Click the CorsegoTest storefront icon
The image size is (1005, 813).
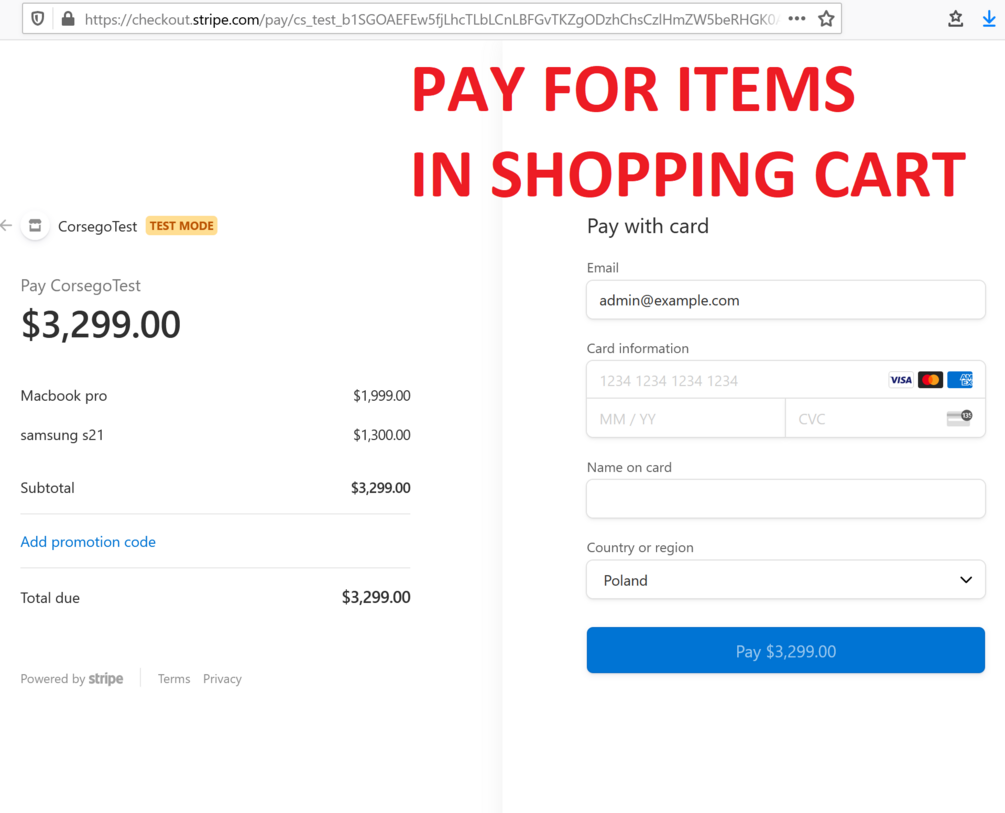35,226
